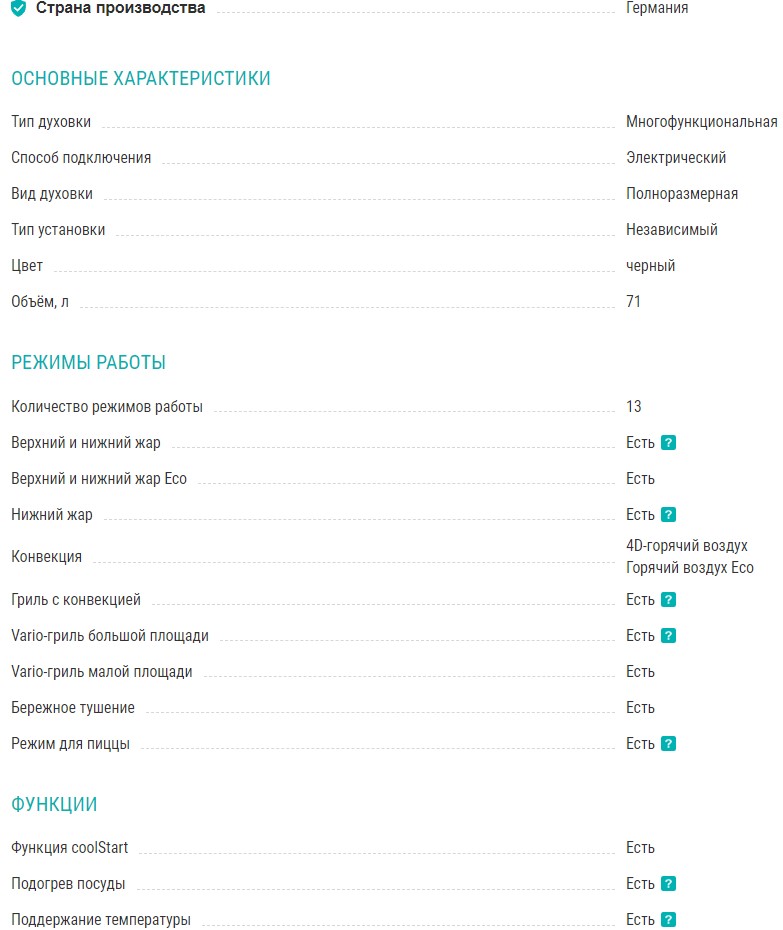Select the Горячий воздух Eco text
This screenshot has height=930, width=783.
click(x=690, y=568)
